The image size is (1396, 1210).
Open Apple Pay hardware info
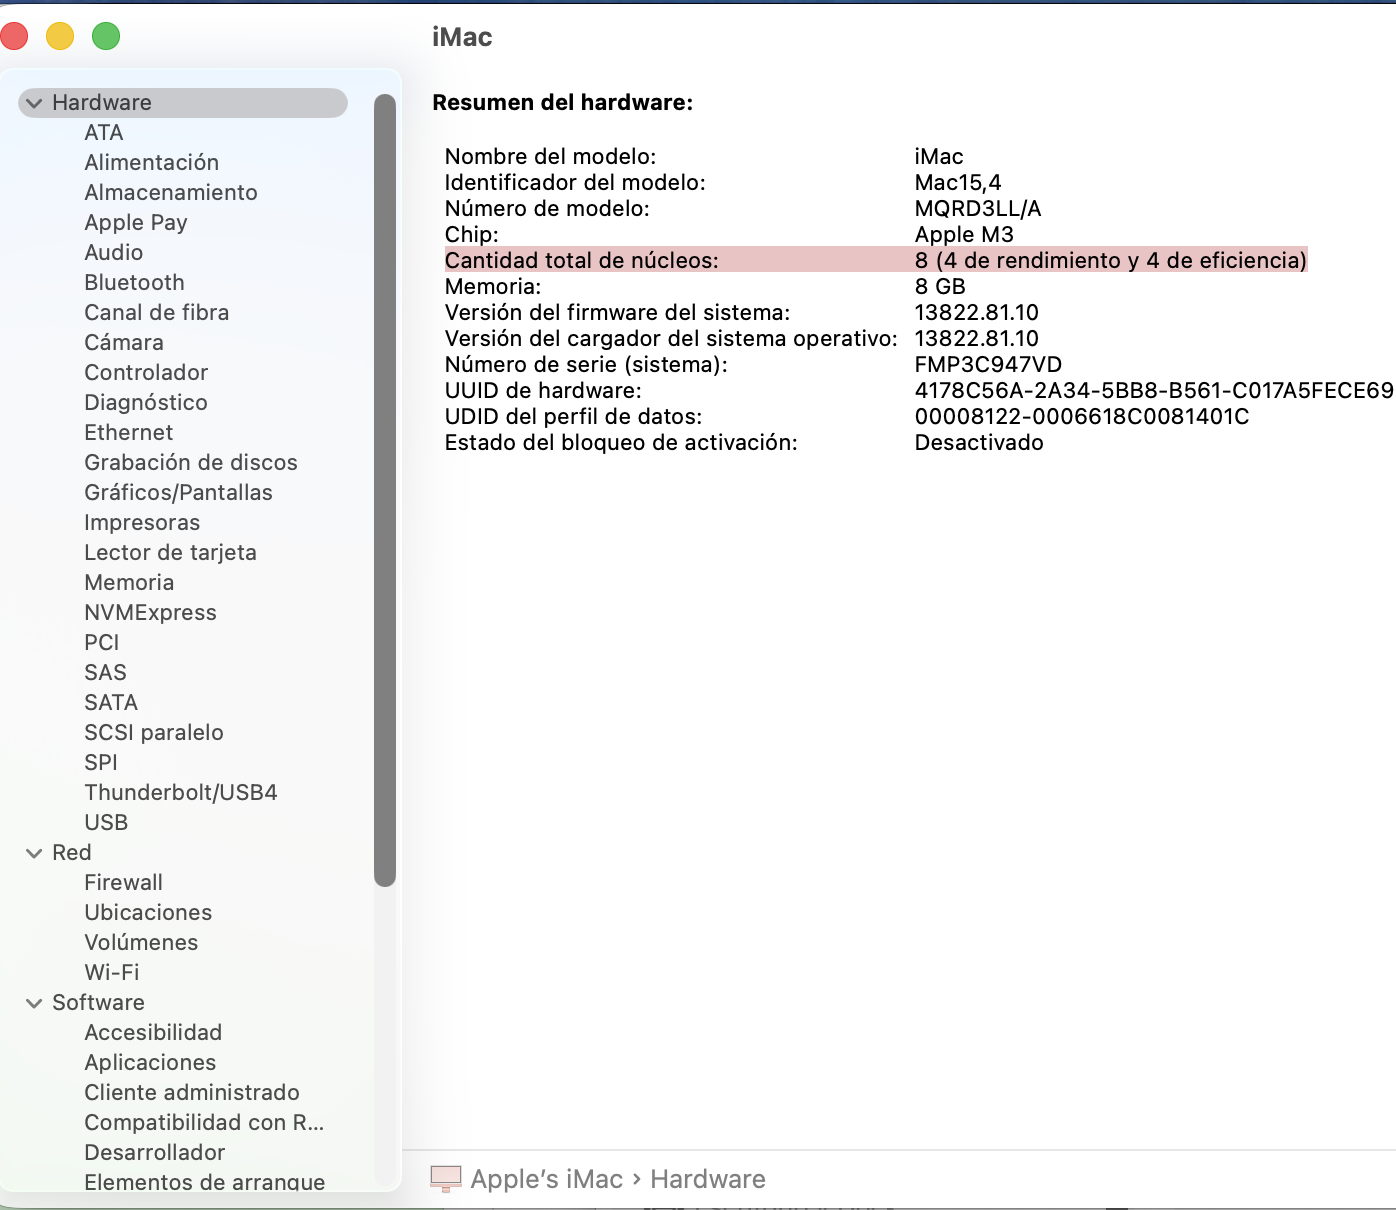click(x=136, y=223)
